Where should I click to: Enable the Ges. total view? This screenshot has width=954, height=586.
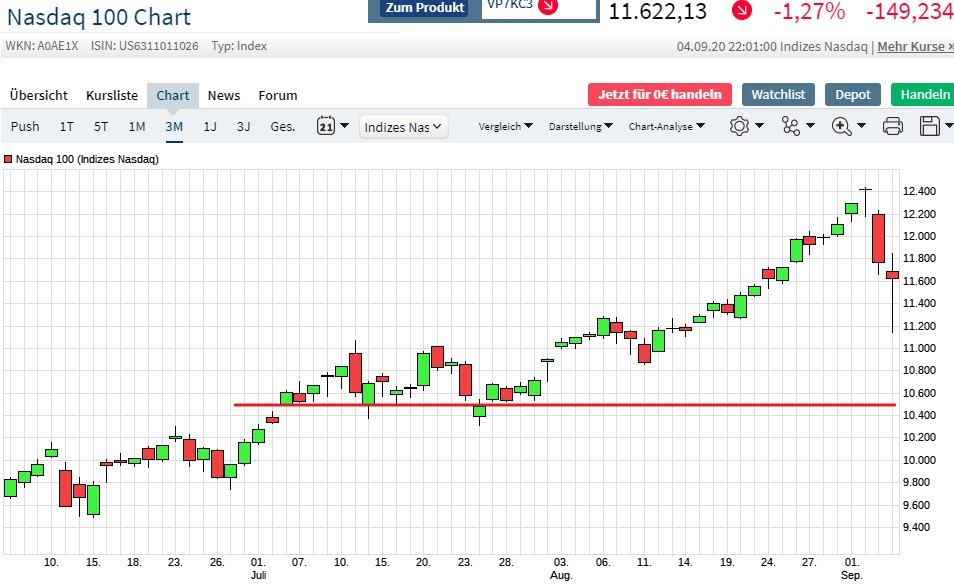point(282,126)
